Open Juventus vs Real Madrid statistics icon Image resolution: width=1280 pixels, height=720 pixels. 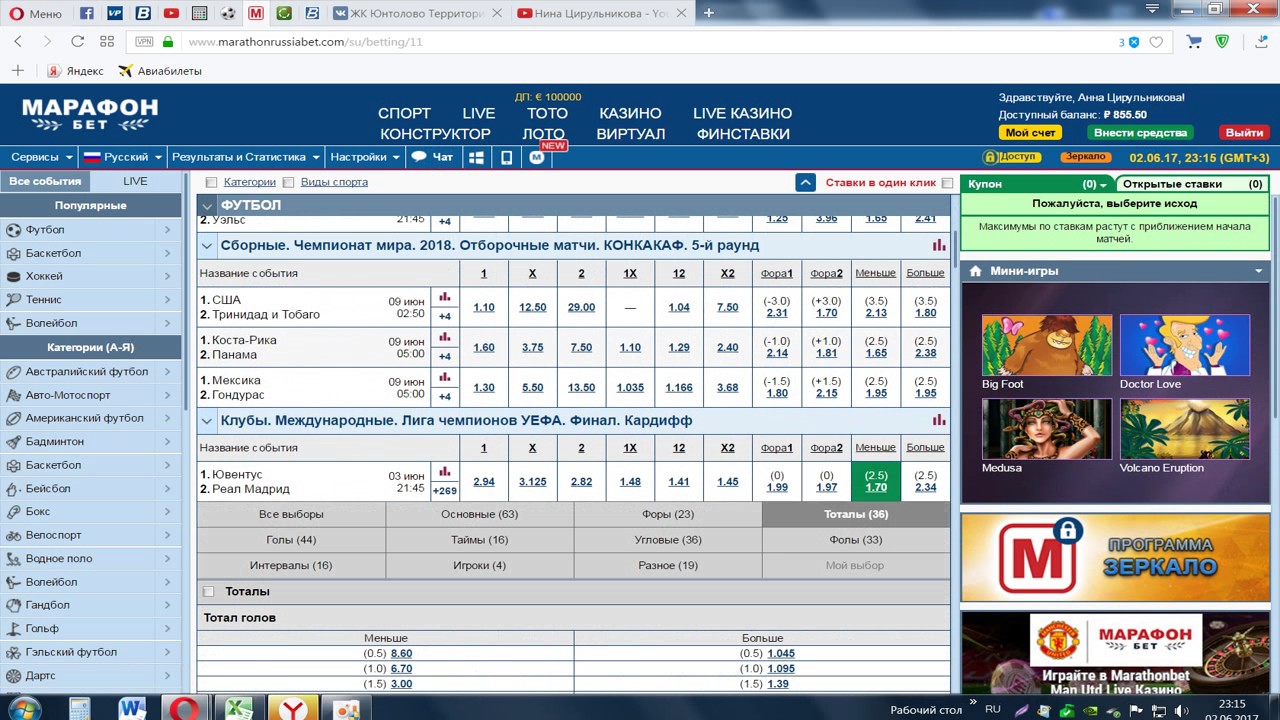[x=445, y=471]
